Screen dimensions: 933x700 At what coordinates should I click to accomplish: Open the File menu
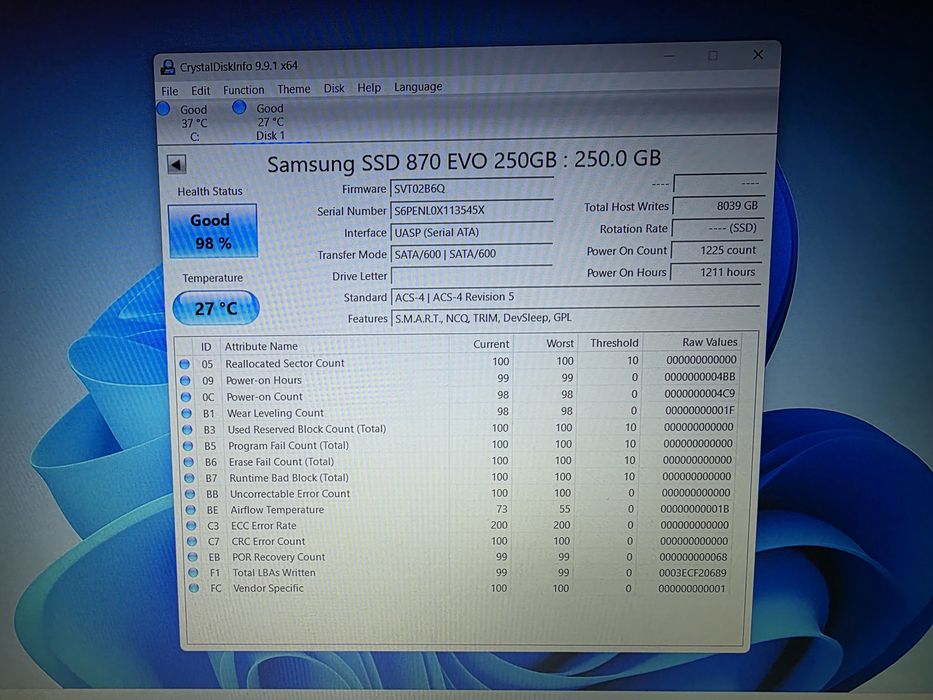pyautogui.click(x=170, y=91)
